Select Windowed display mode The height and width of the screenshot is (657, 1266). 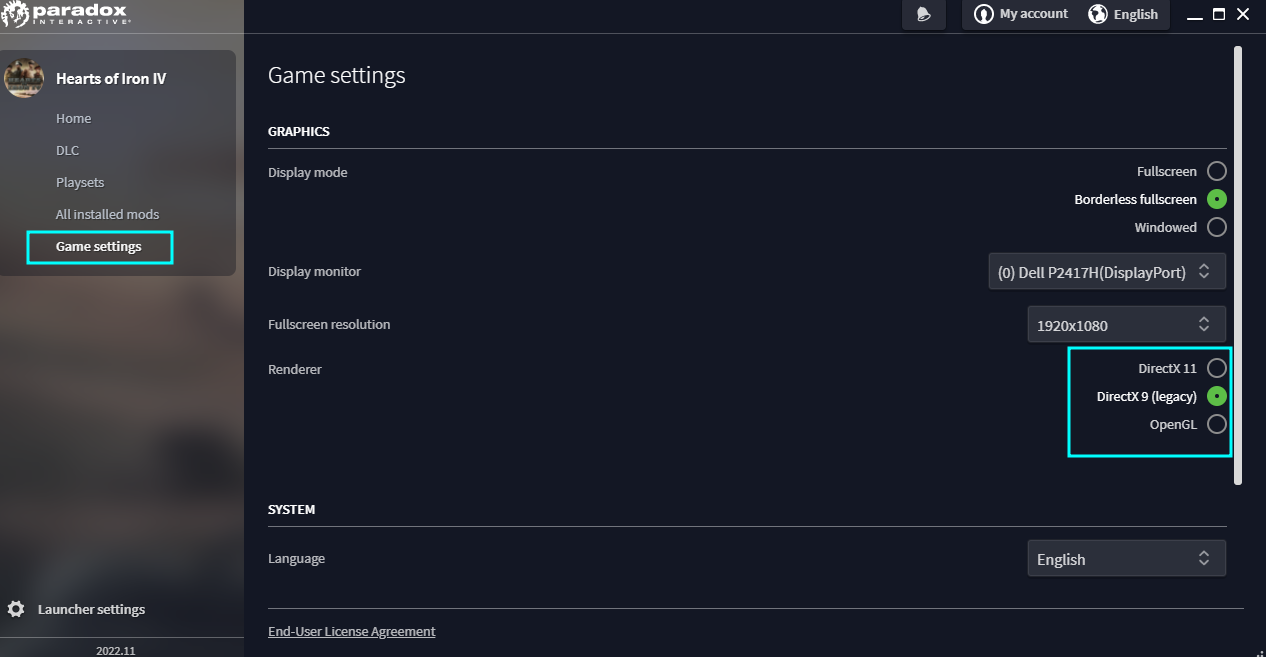(1216, 227)
